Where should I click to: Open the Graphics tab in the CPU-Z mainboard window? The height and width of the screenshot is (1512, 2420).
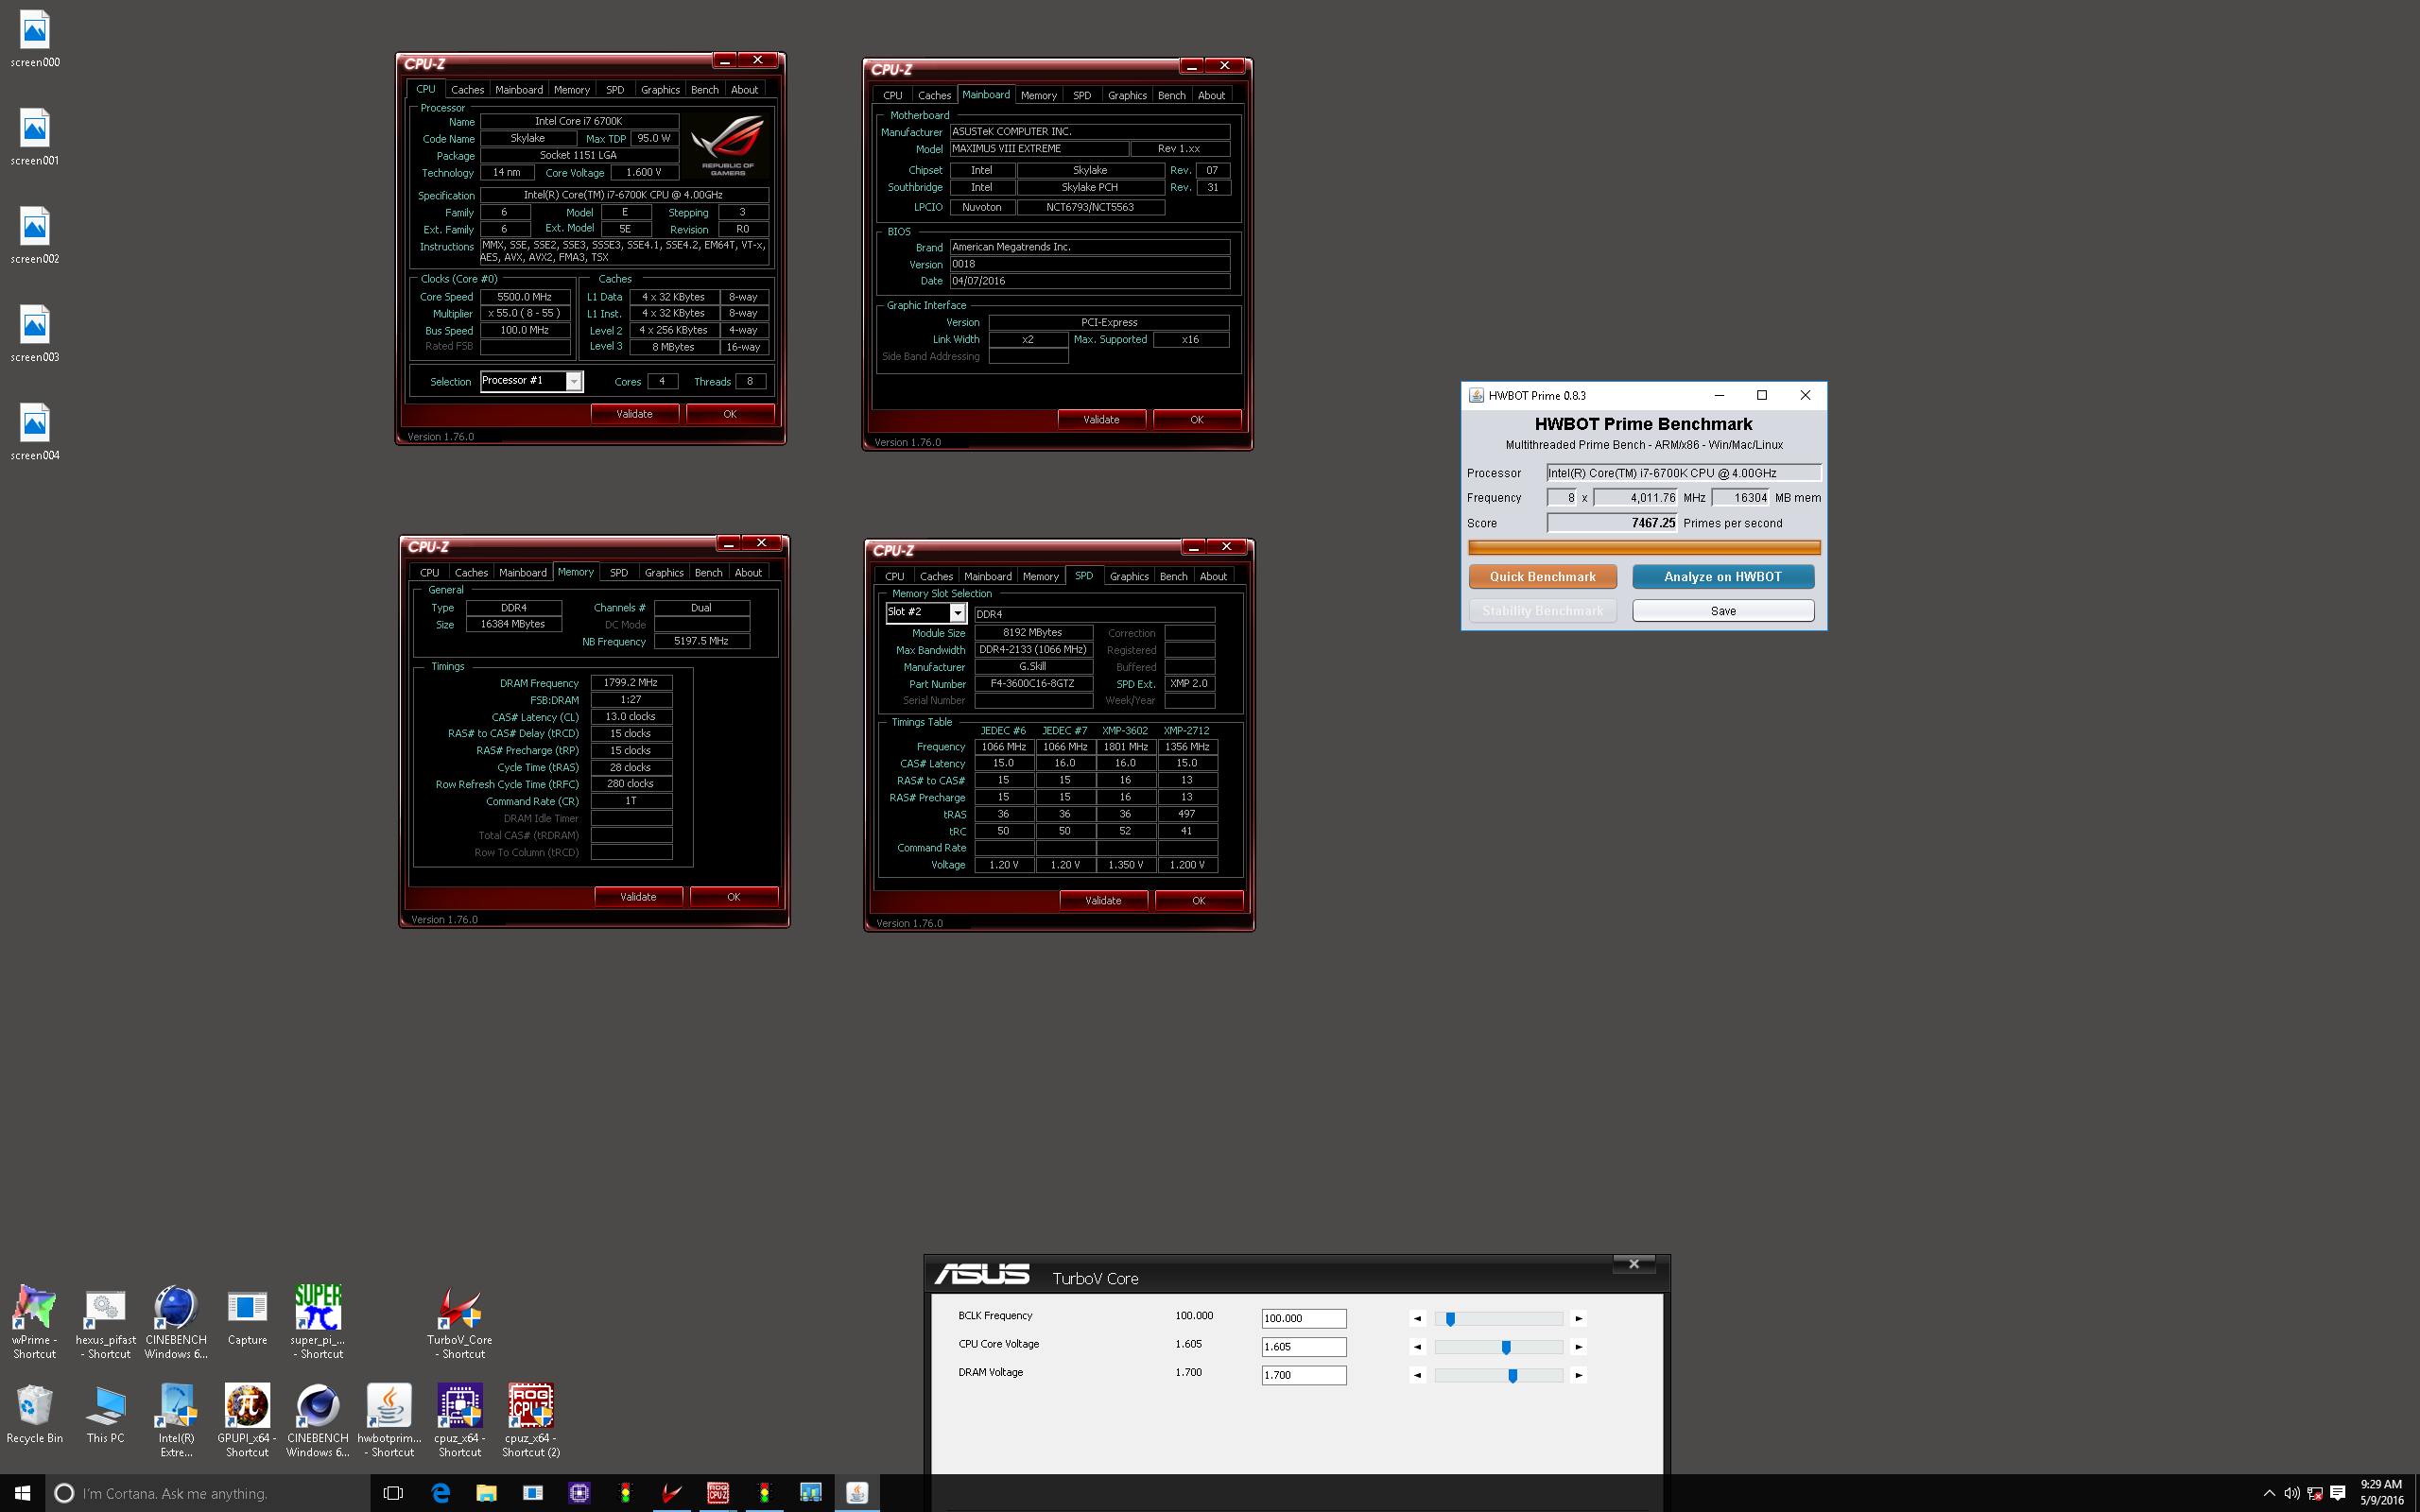[x=1127, y=96]
